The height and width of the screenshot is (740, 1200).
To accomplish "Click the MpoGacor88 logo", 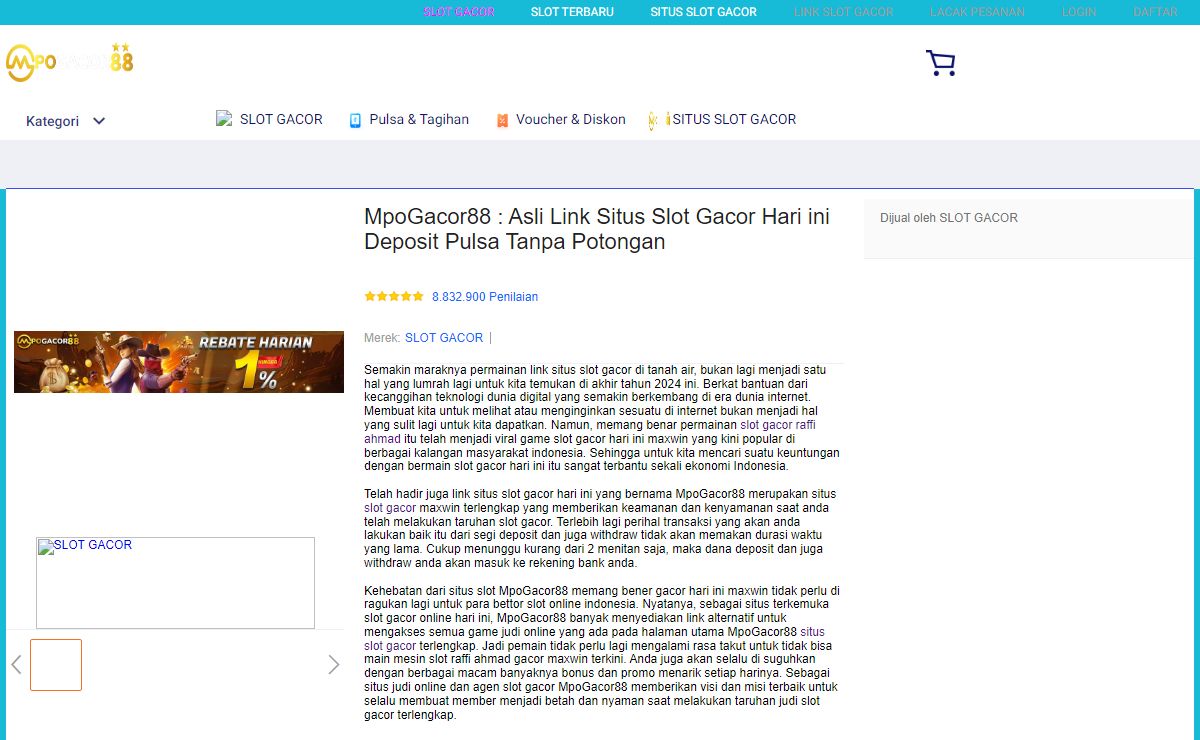I will (70, 62).
